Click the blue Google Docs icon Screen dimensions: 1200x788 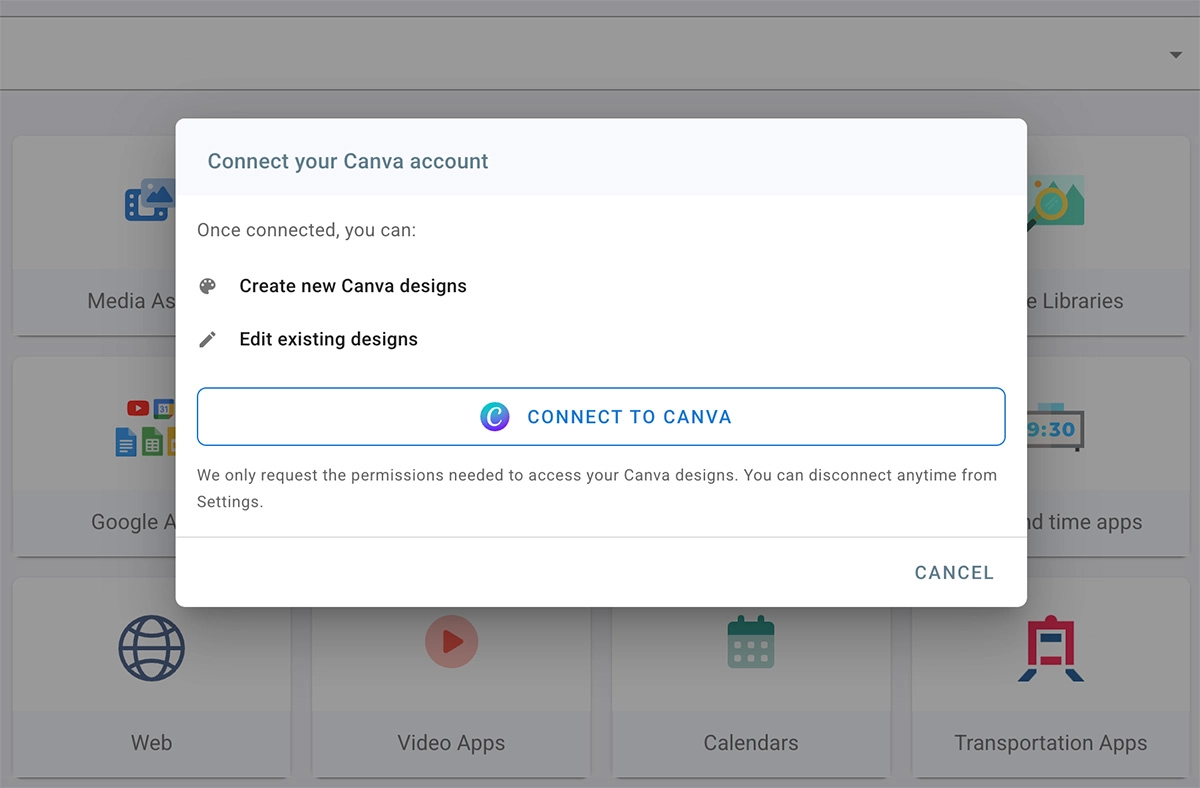[126, 443]
